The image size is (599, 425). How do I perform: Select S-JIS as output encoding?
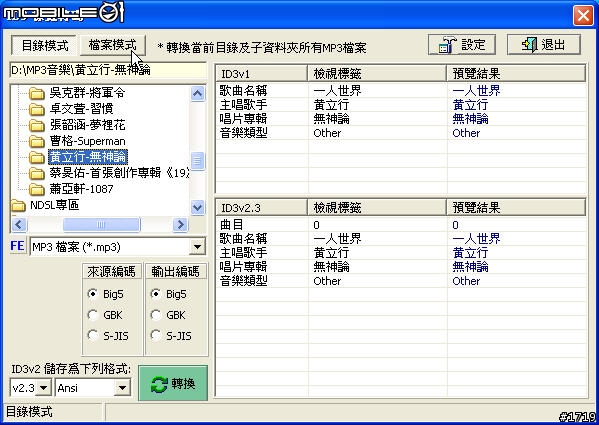pyautogui.click(x=155, y=335)
